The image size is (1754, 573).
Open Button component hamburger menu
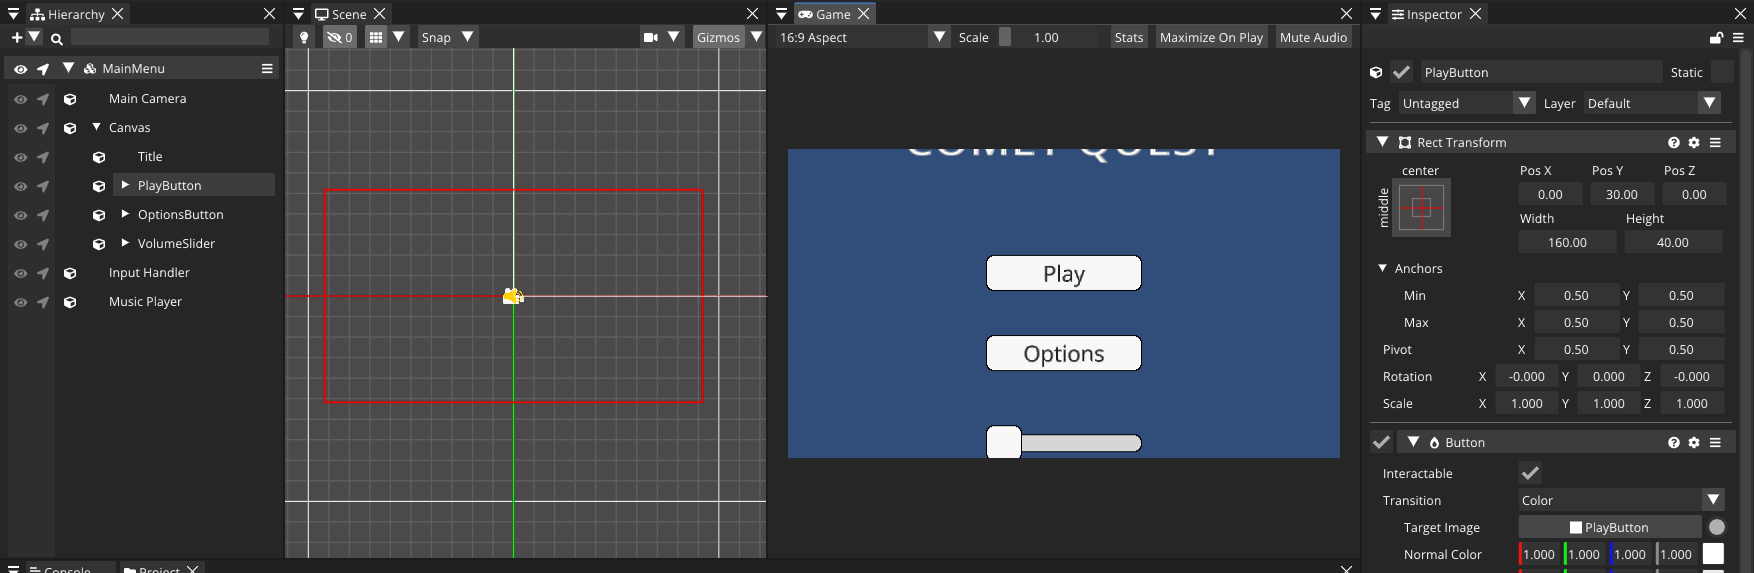pyautogui.click(x=1715, y=442)
